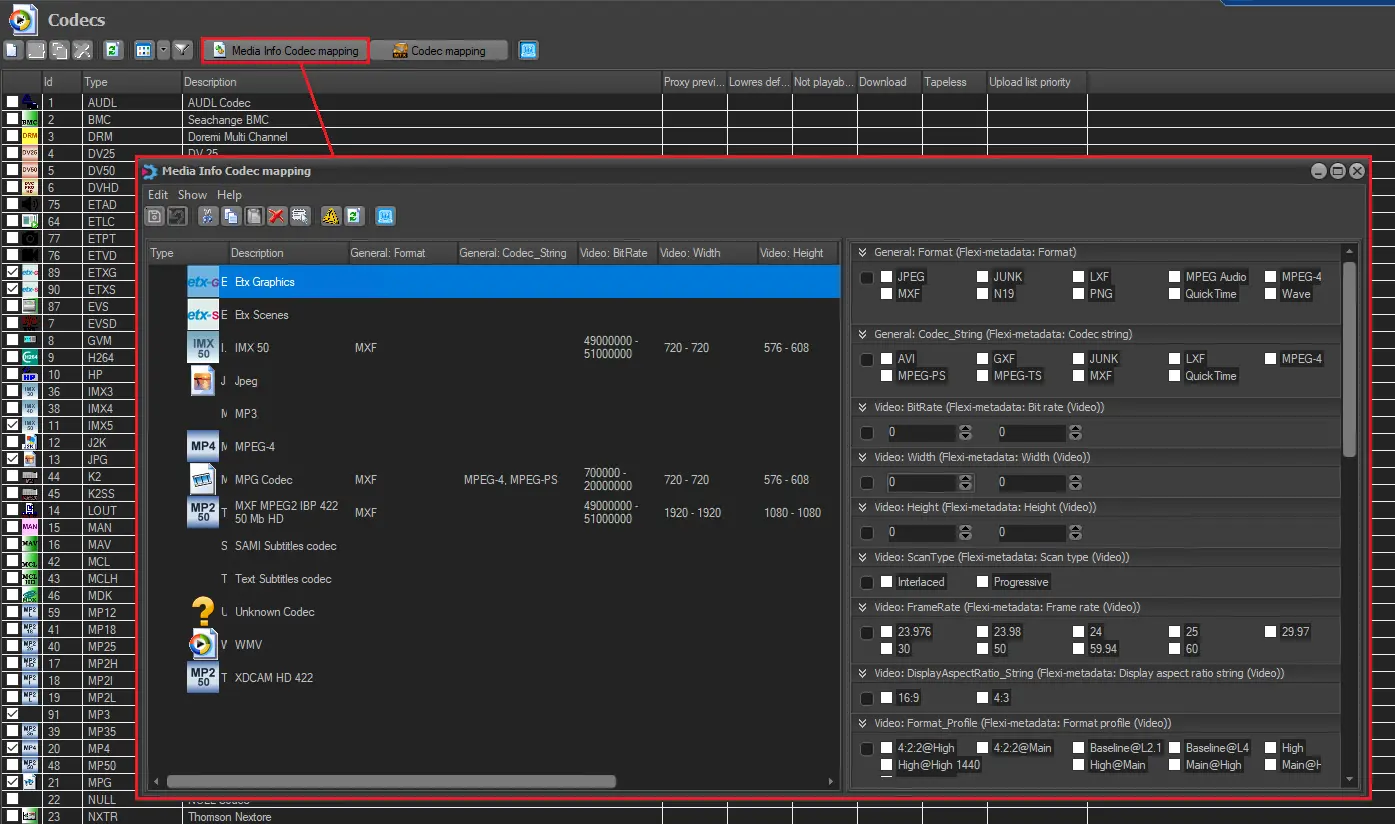Open the Edit menu
Image resolution: width=1395 pixels, height=824 pixels.
tap(158, 195)
